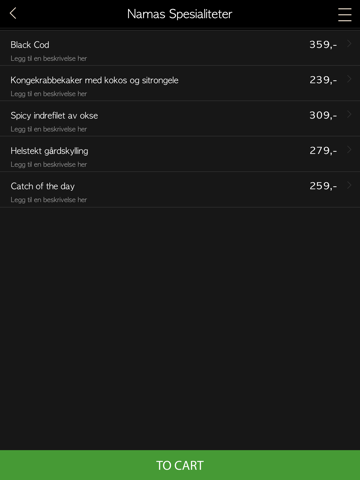Tap the chevron next to Helstekt gårdskylling

[x=349, y=150]
